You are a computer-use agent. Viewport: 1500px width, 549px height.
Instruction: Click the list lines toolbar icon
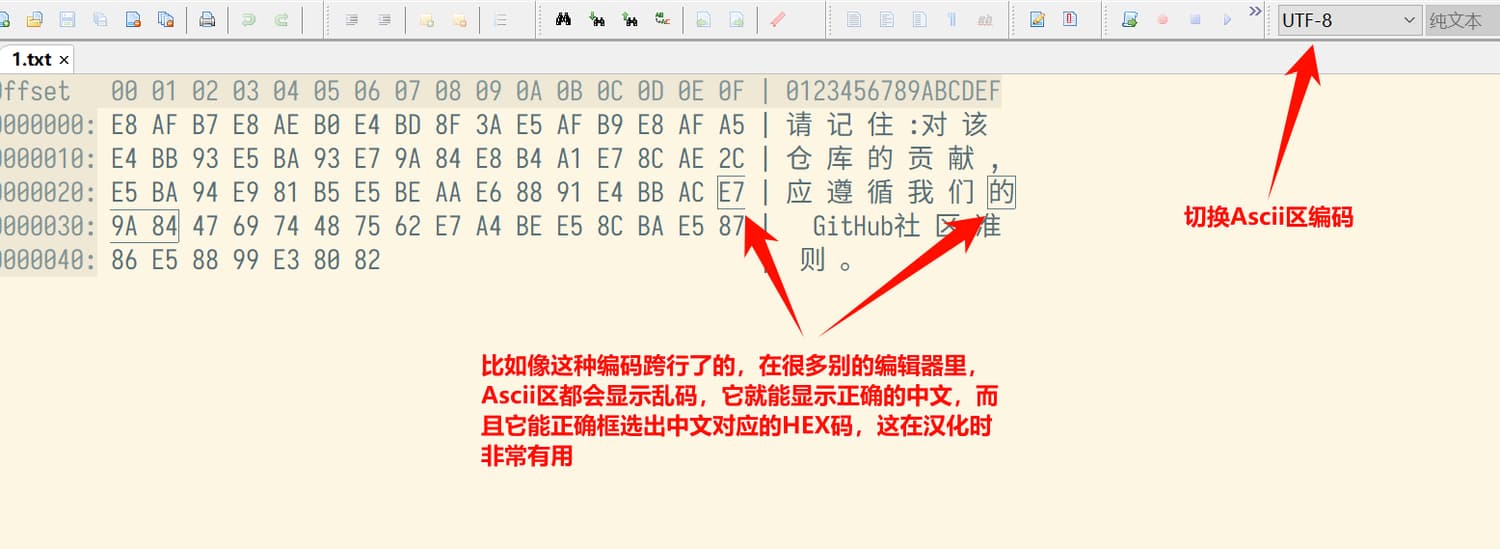[501, 19]
